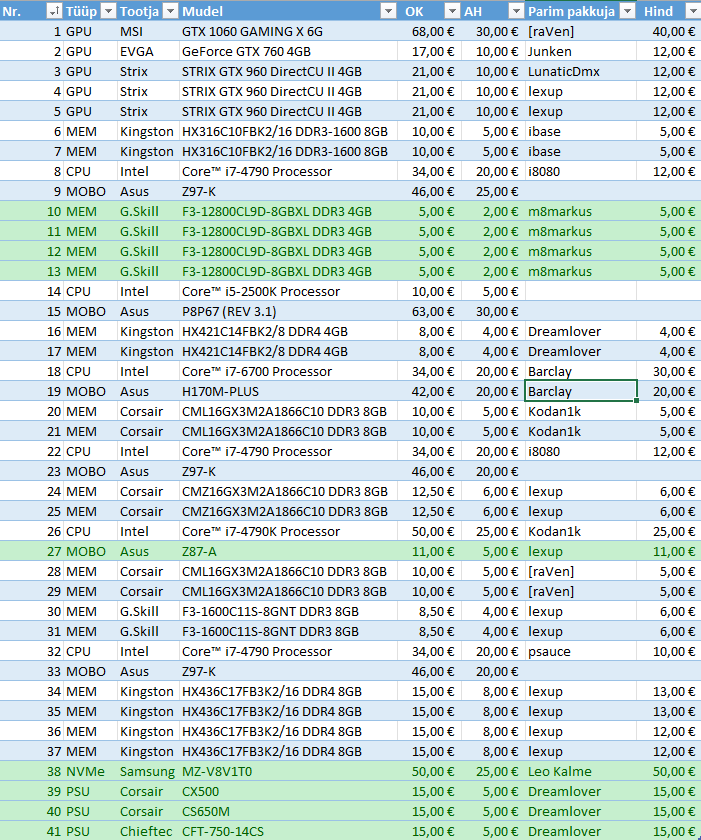Image resolution: width=701 pixels, height=840 pixels.
Task: Click the bidder cell 'Junken'
Action: (x=581, y=51)
